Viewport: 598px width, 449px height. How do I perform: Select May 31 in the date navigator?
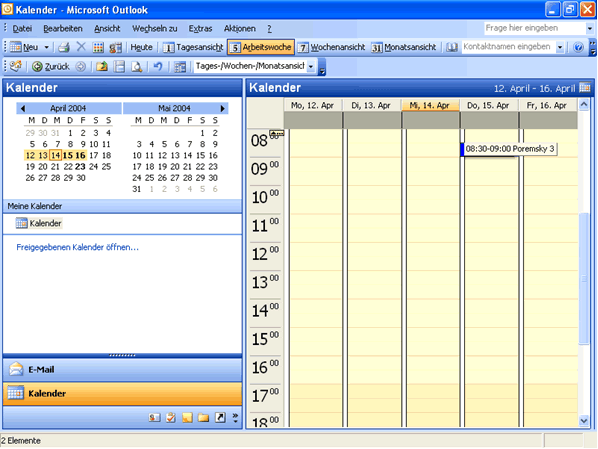137,189
